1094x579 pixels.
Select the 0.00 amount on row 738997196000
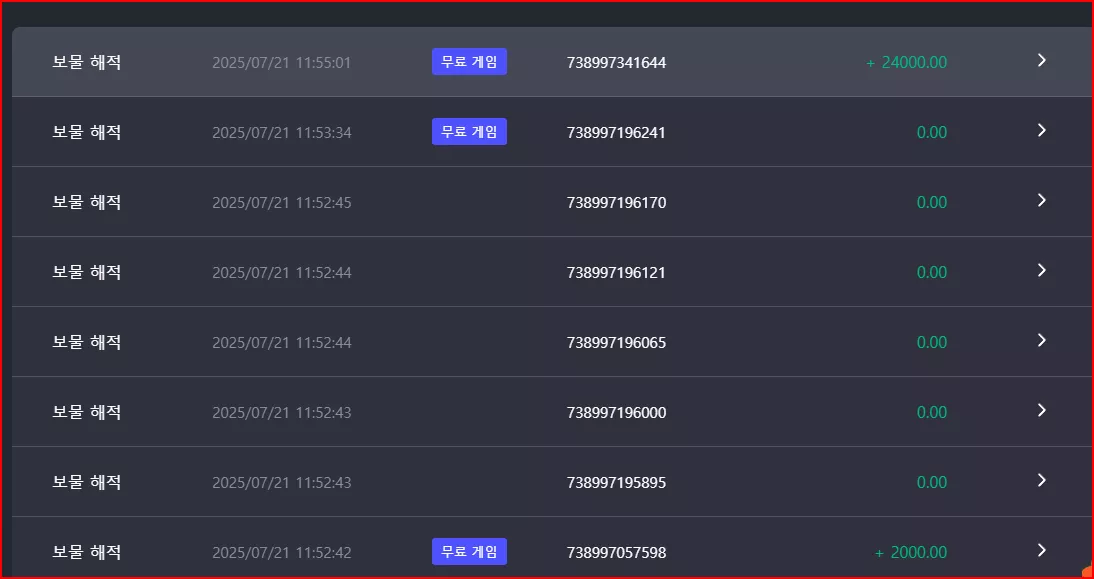(931, 412)
